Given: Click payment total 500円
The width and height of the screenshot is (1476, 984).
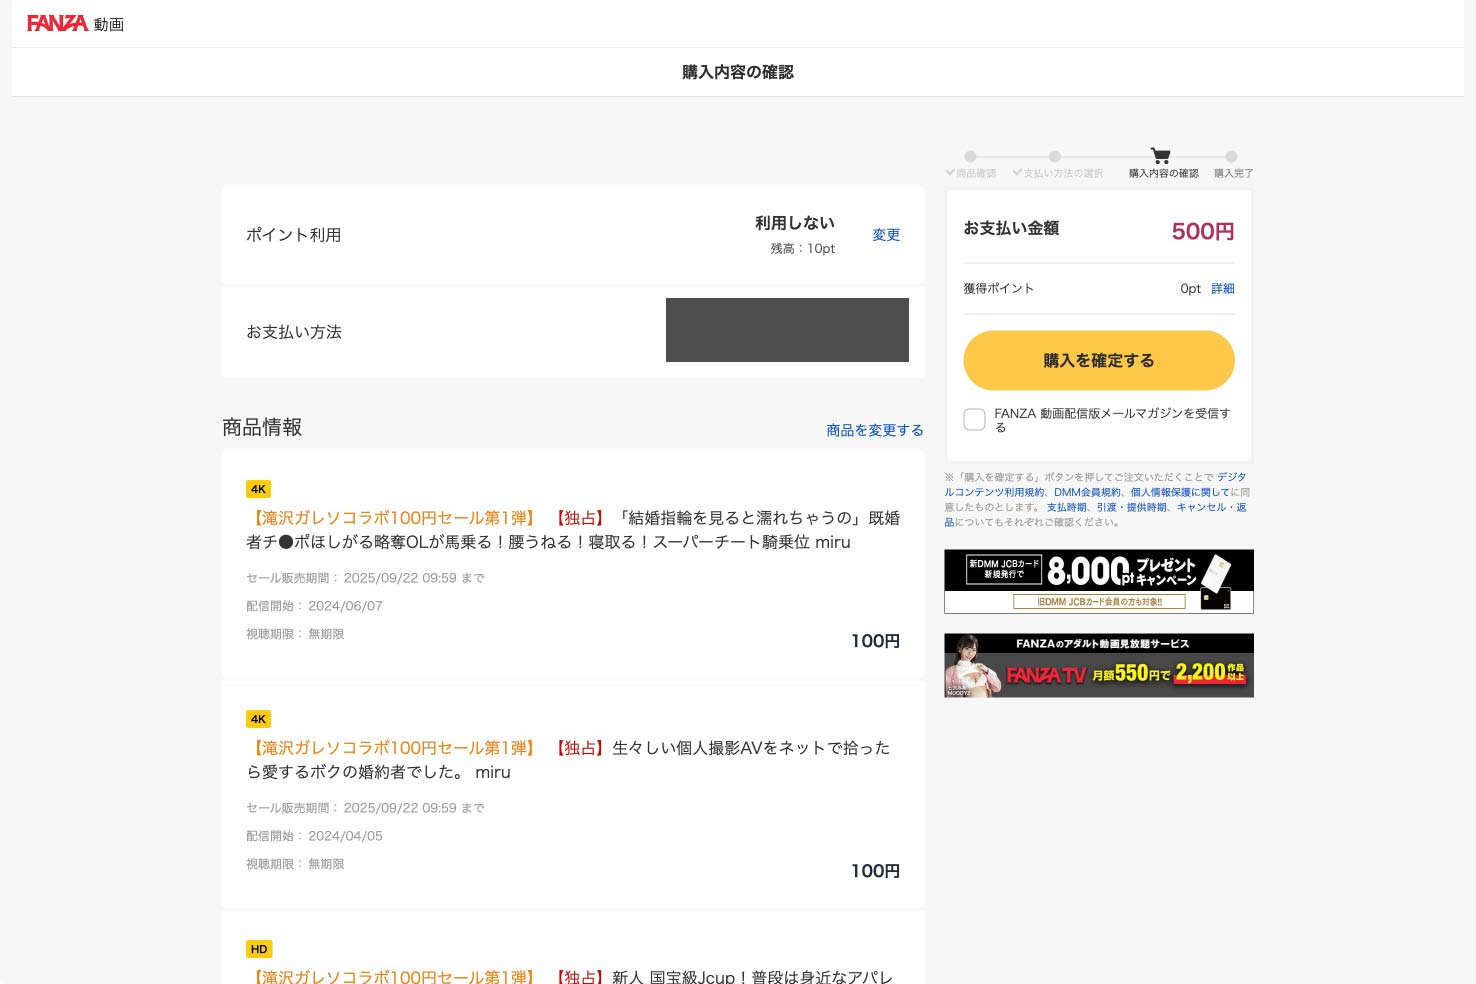Looking at the screenshot, I should 1203,231.
